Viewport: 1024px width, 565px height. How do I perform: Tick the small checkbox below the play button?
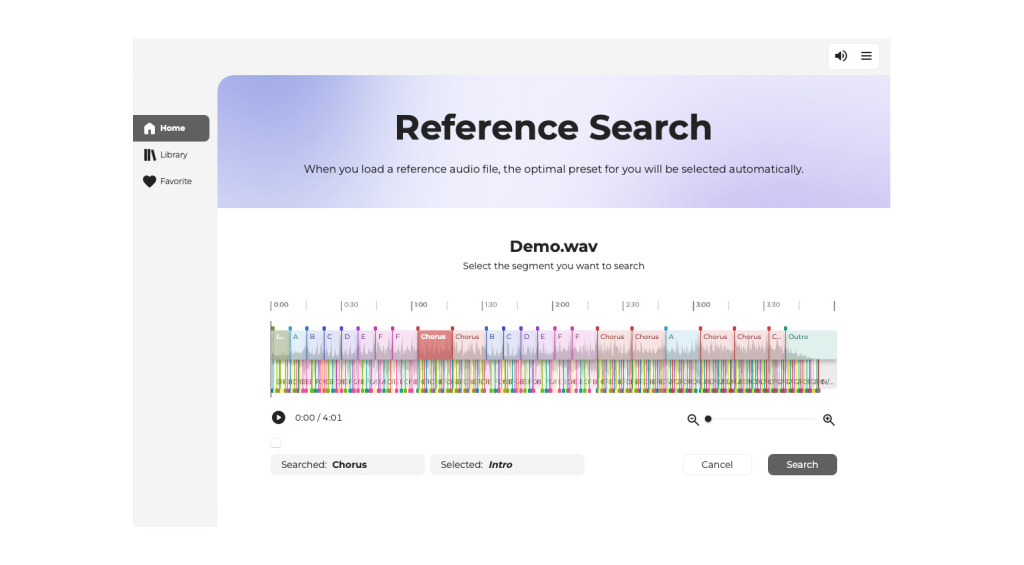(x=276, y=443)
